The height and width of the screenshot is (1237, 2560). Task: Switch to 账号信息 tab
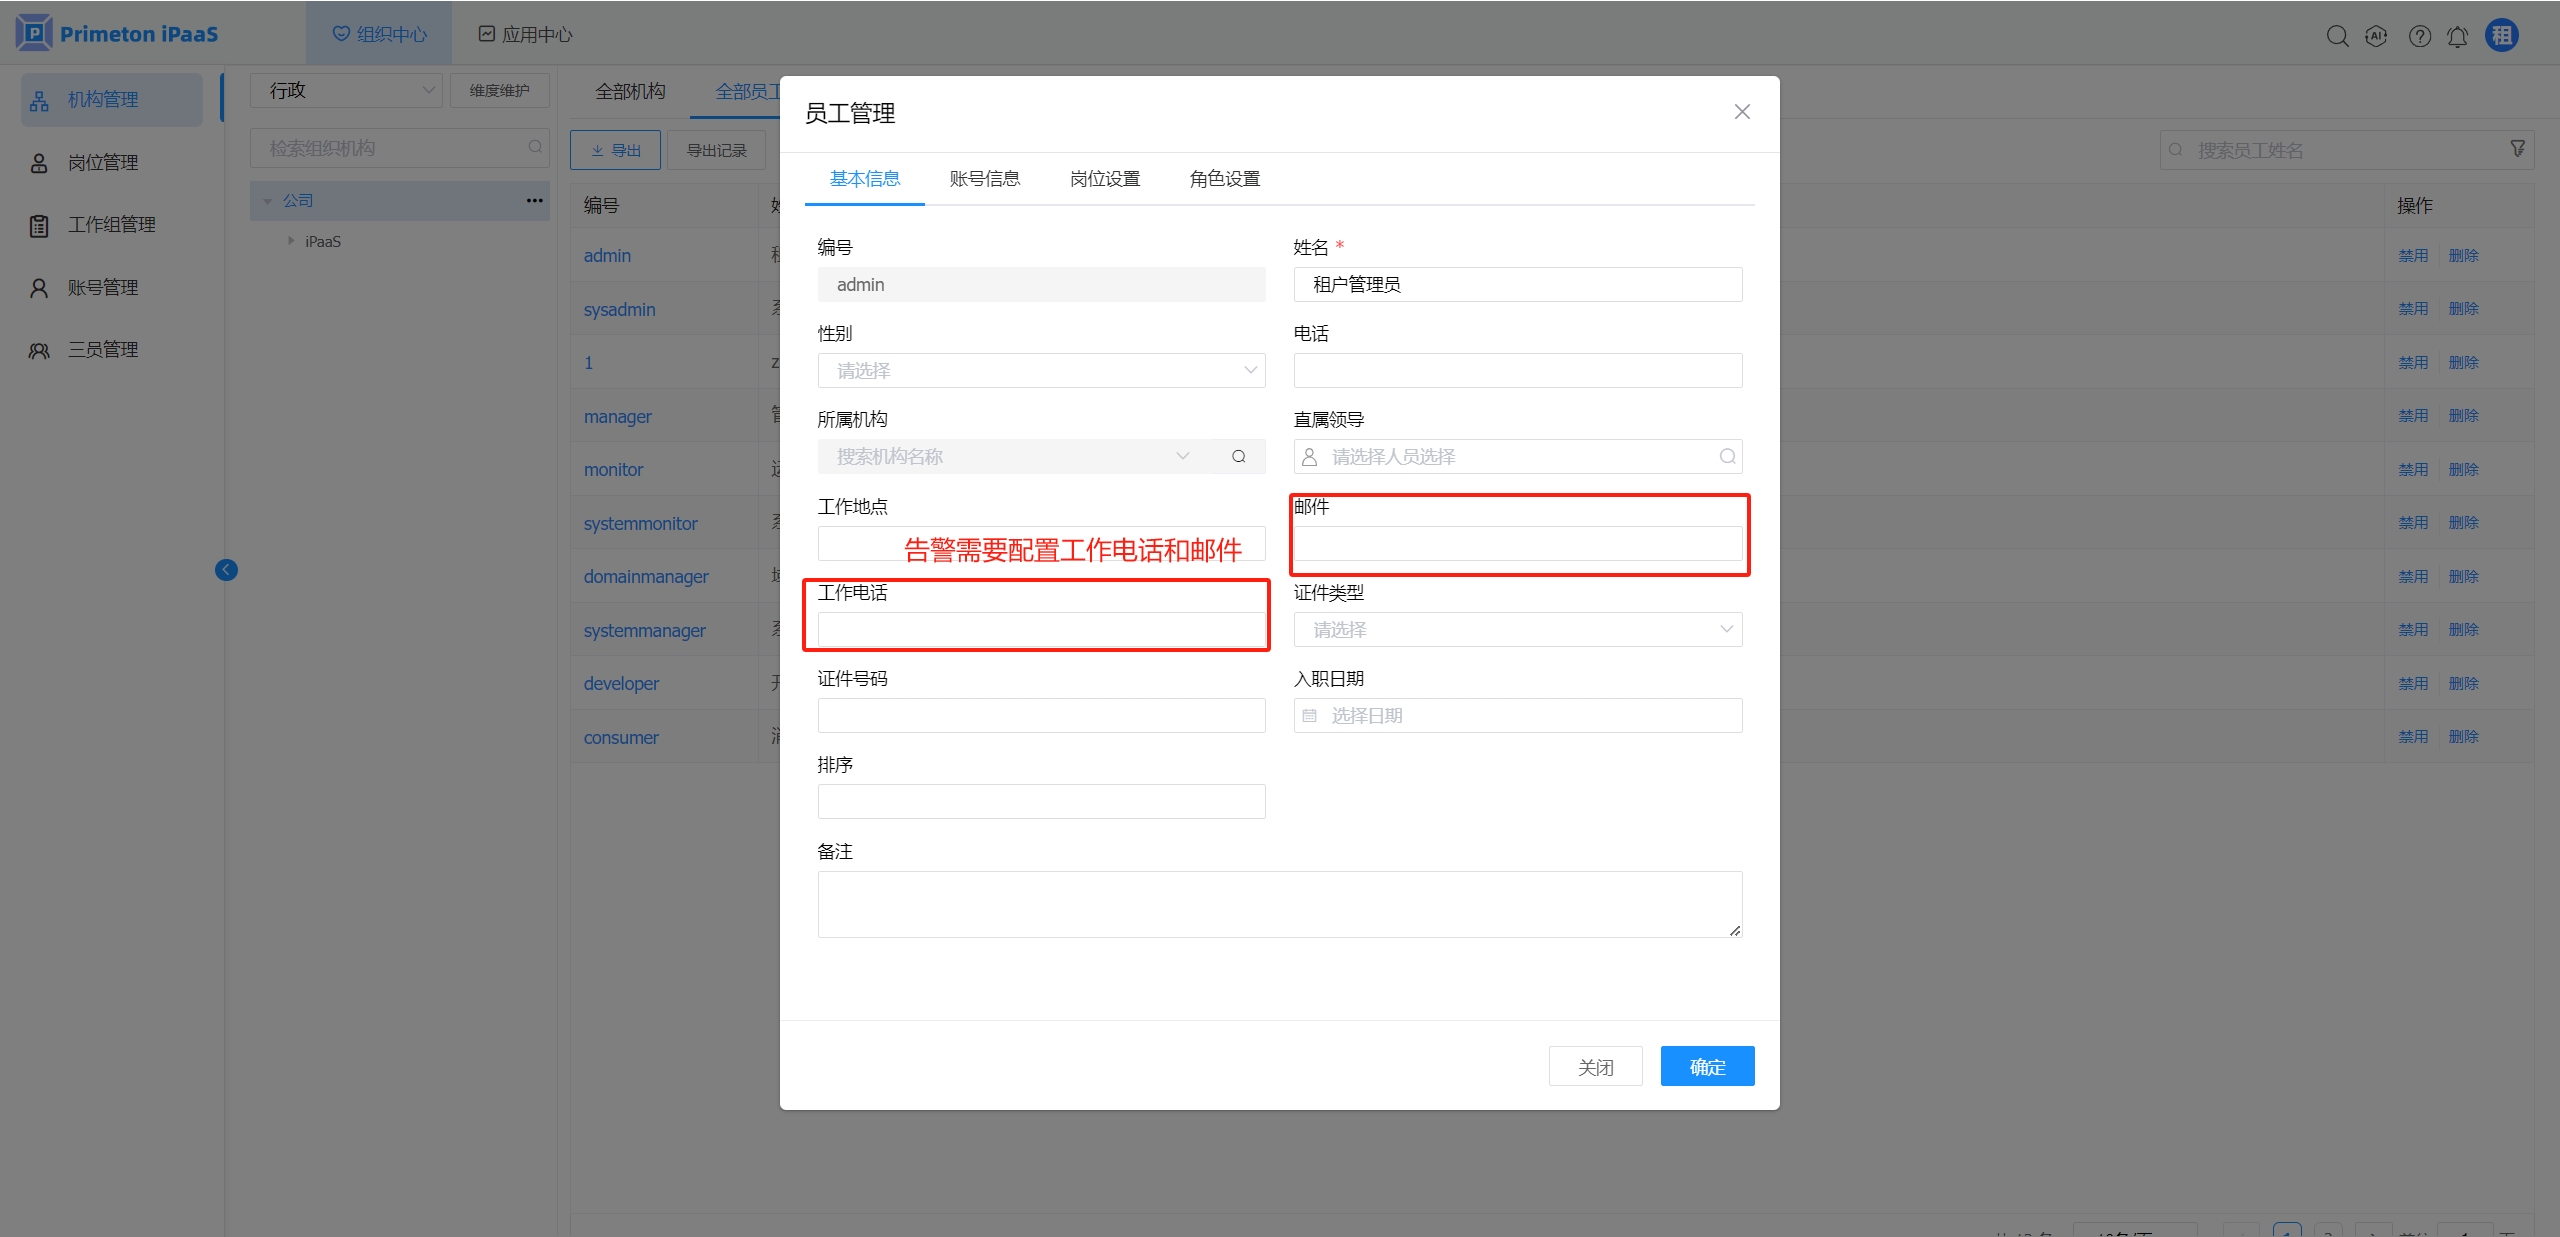click(x=984, y=179)
